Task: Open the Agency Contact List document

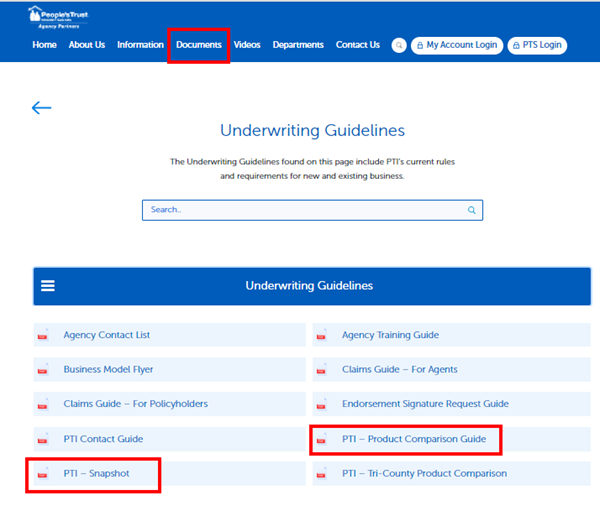Action: point(170,335)
